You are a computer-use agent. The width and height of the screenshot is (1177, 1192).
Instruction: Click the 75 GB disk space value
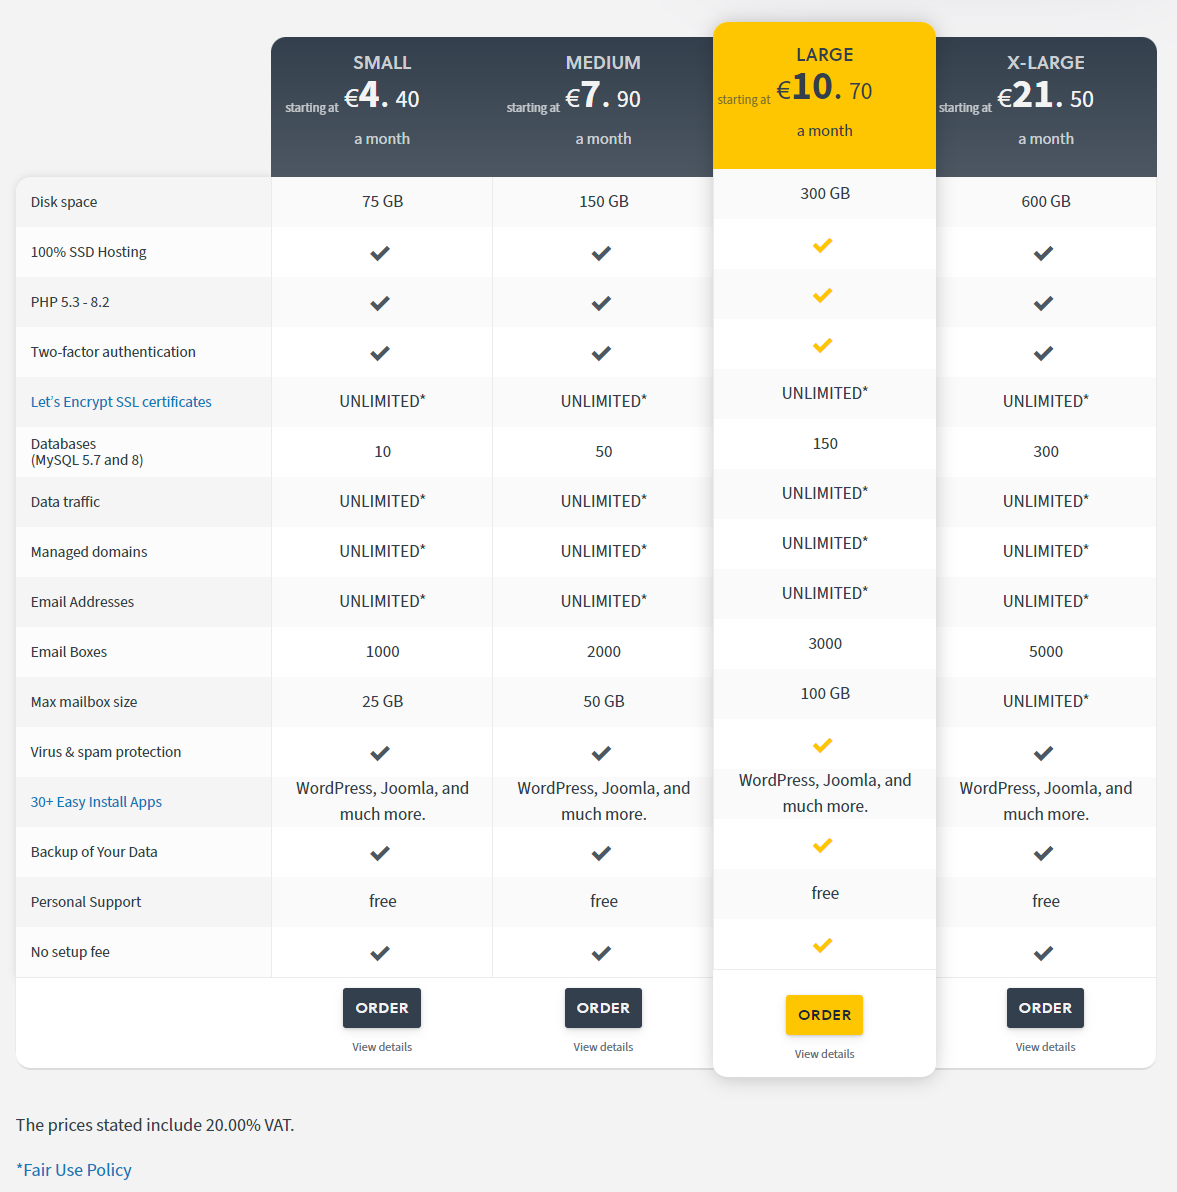point(382,201)
